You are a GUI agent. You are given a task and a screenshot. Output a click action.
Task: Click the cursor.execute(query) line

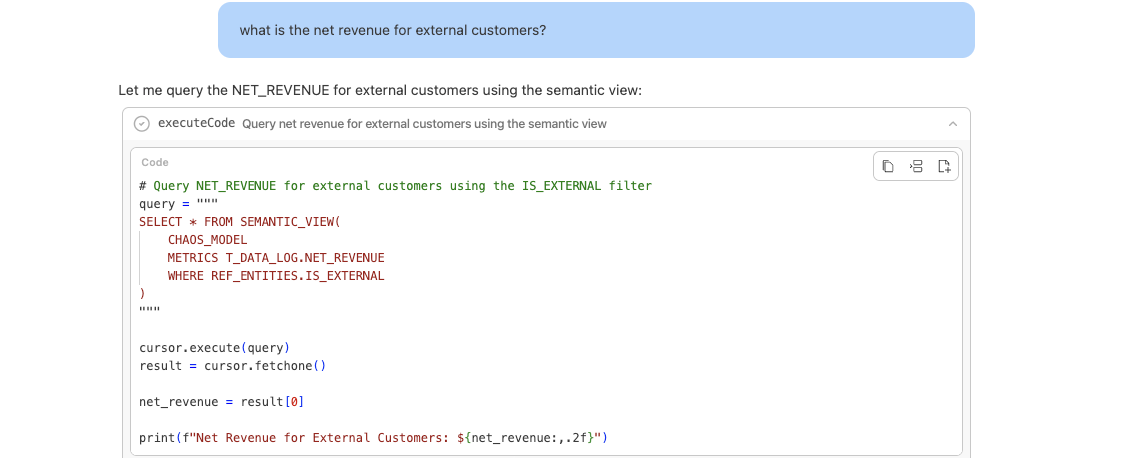(214, 348)
